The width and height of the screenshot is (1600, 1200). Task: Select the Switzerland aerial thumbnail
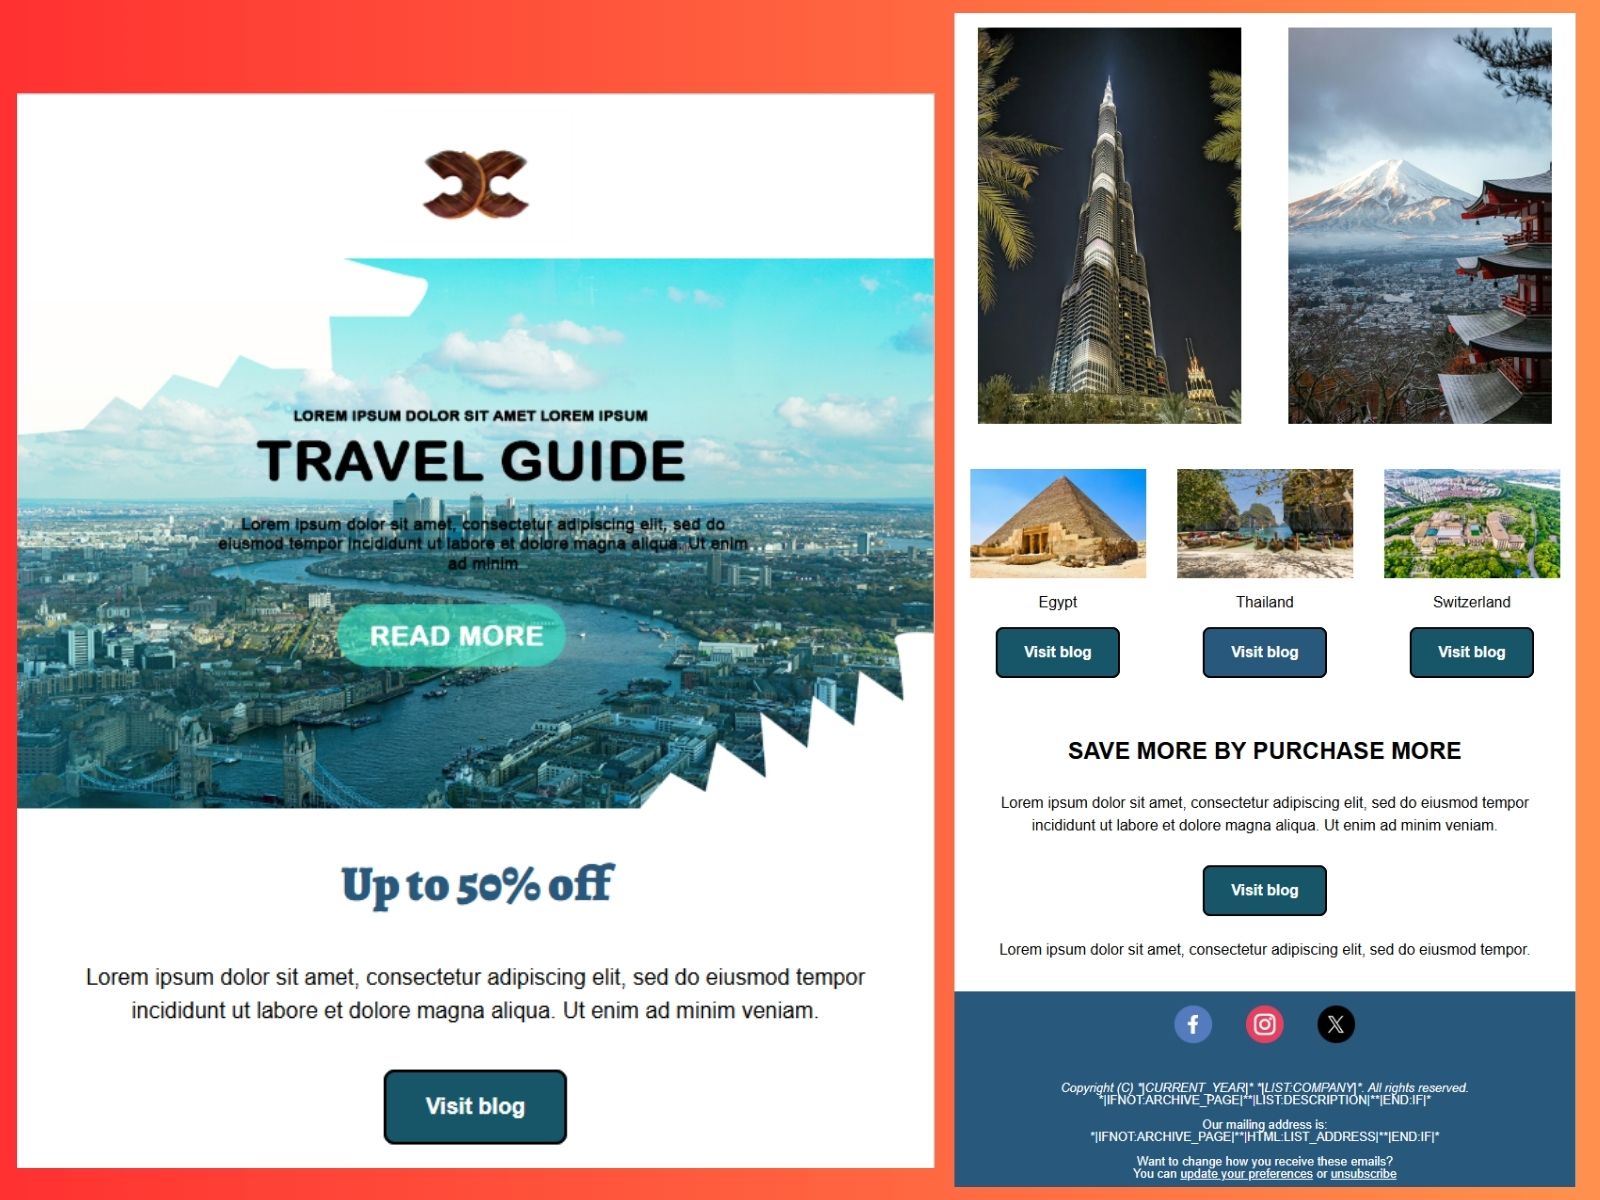pos(1471,523)
